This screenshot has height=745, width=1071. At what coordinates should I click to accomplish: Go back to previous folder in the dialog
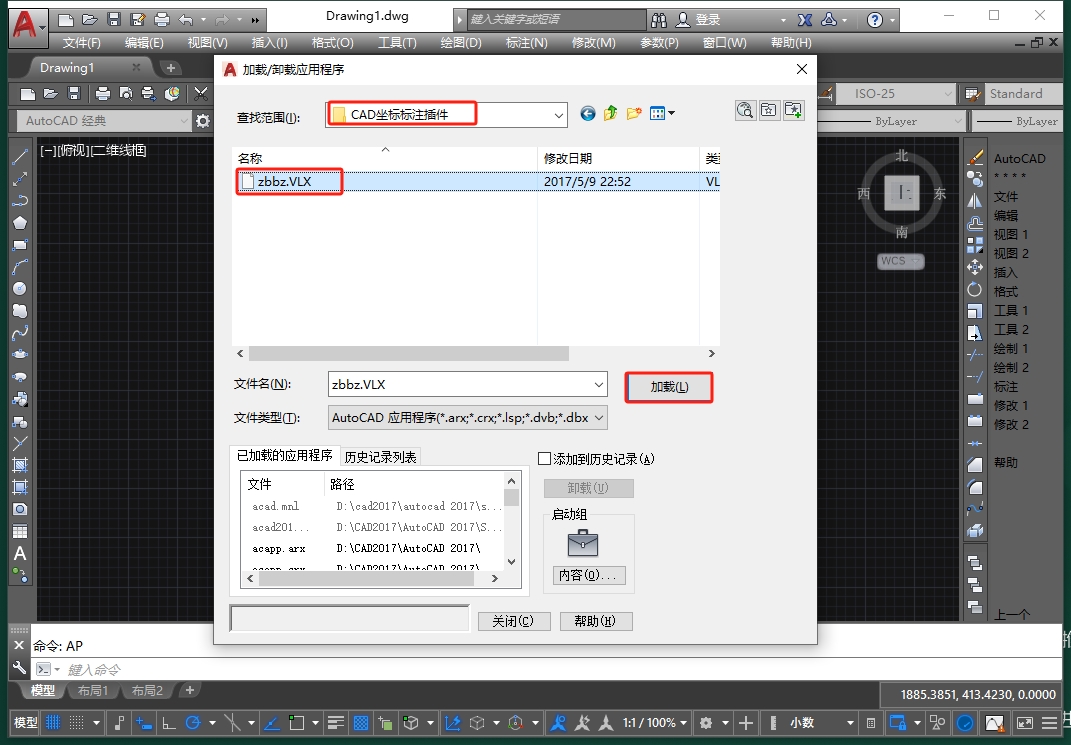coord(587,113)
